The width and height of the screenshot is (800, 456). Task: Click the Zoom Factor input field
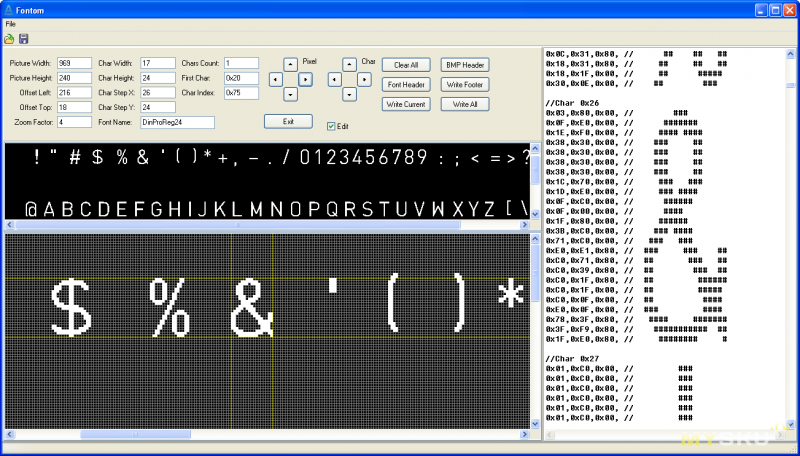74,122
